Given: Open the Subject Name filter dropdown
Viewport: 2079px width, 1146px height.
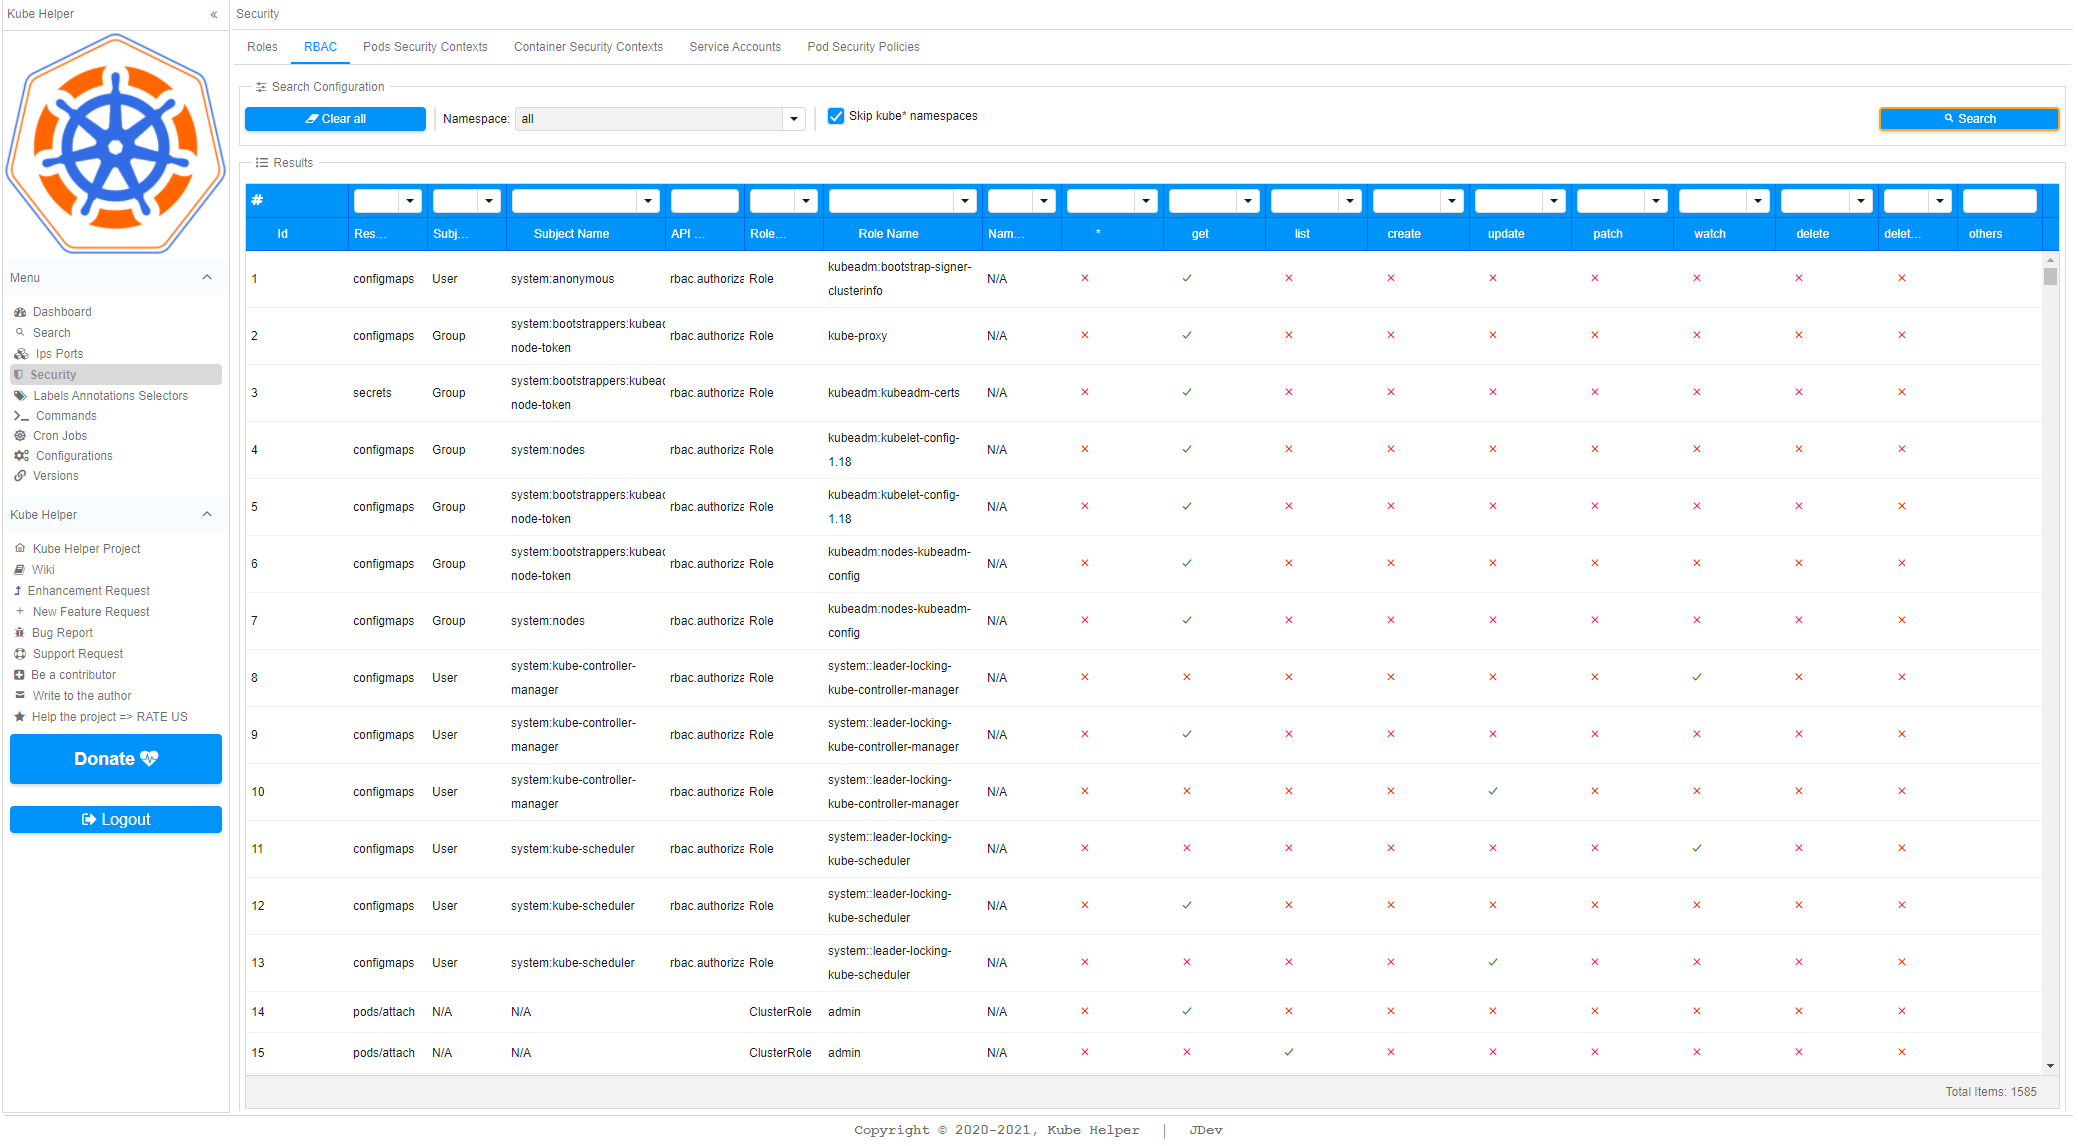Looking at the screenshot, I should click(648, 201).
